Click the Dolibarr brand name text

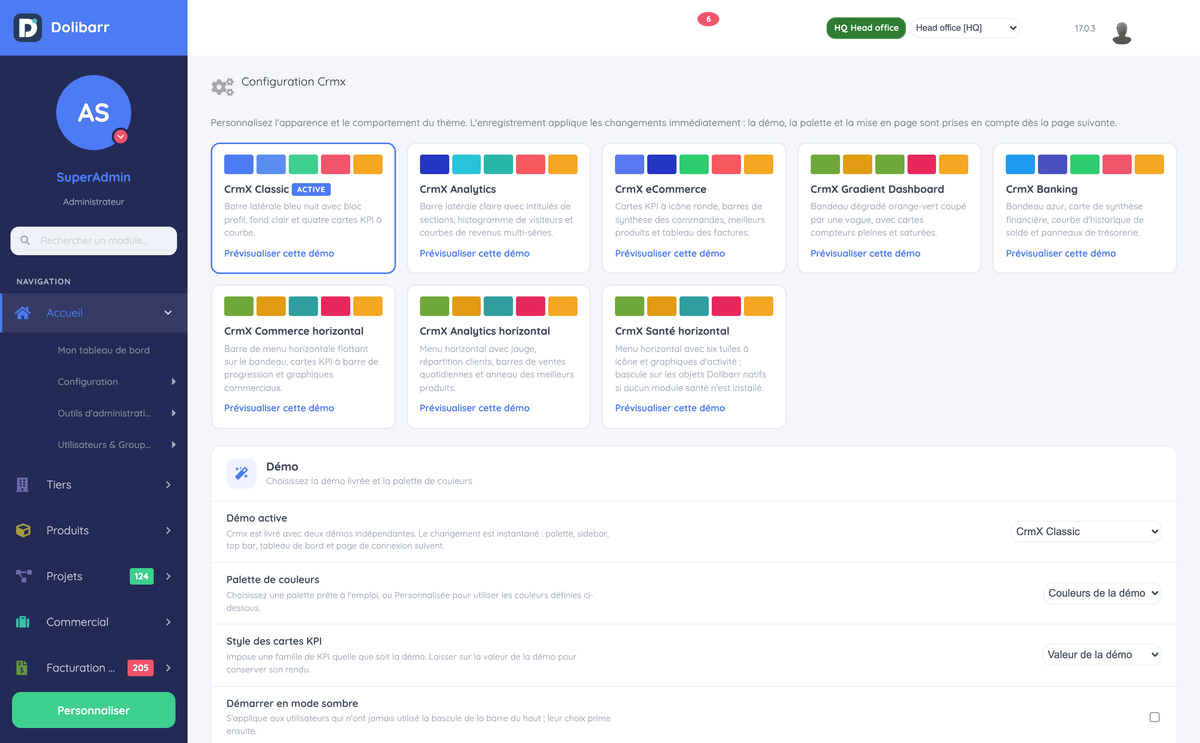point(80,27)
